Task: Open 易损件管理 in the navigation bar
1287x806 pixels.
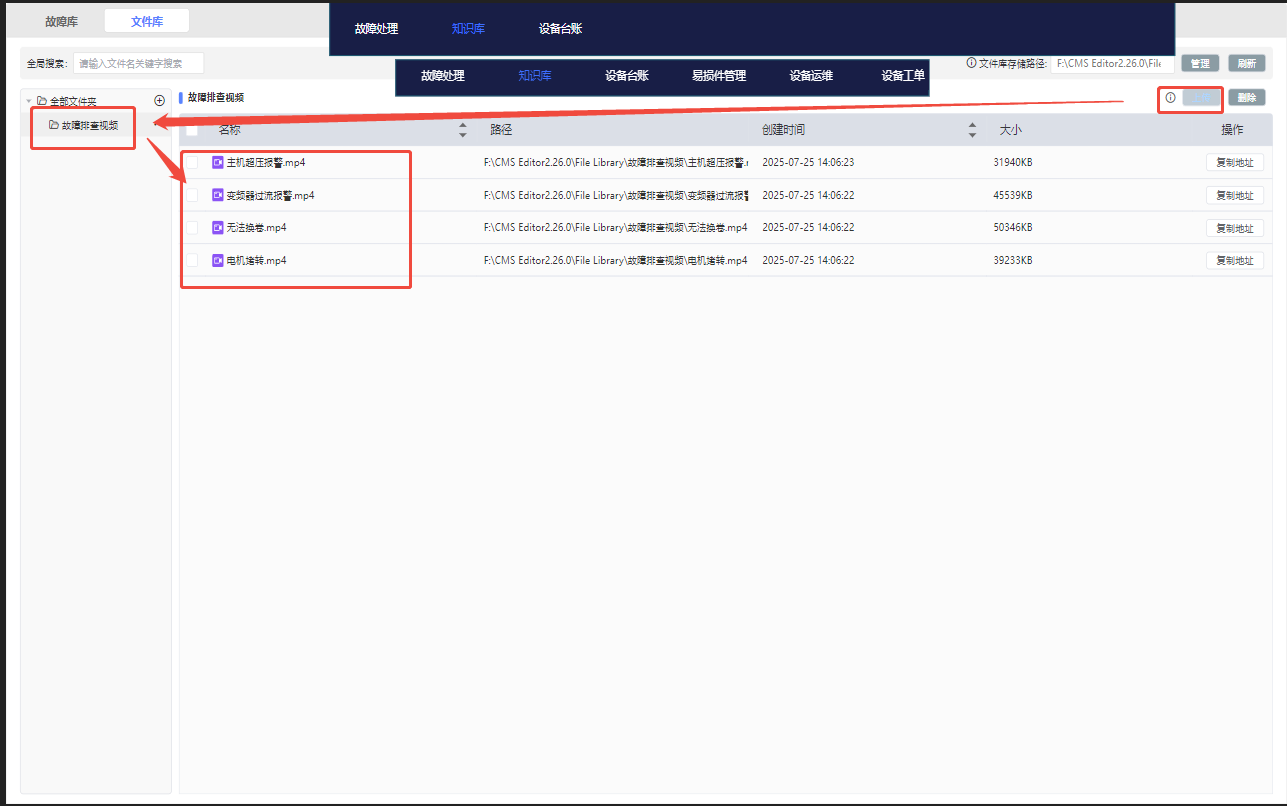Action: click(x=718, y=76)
